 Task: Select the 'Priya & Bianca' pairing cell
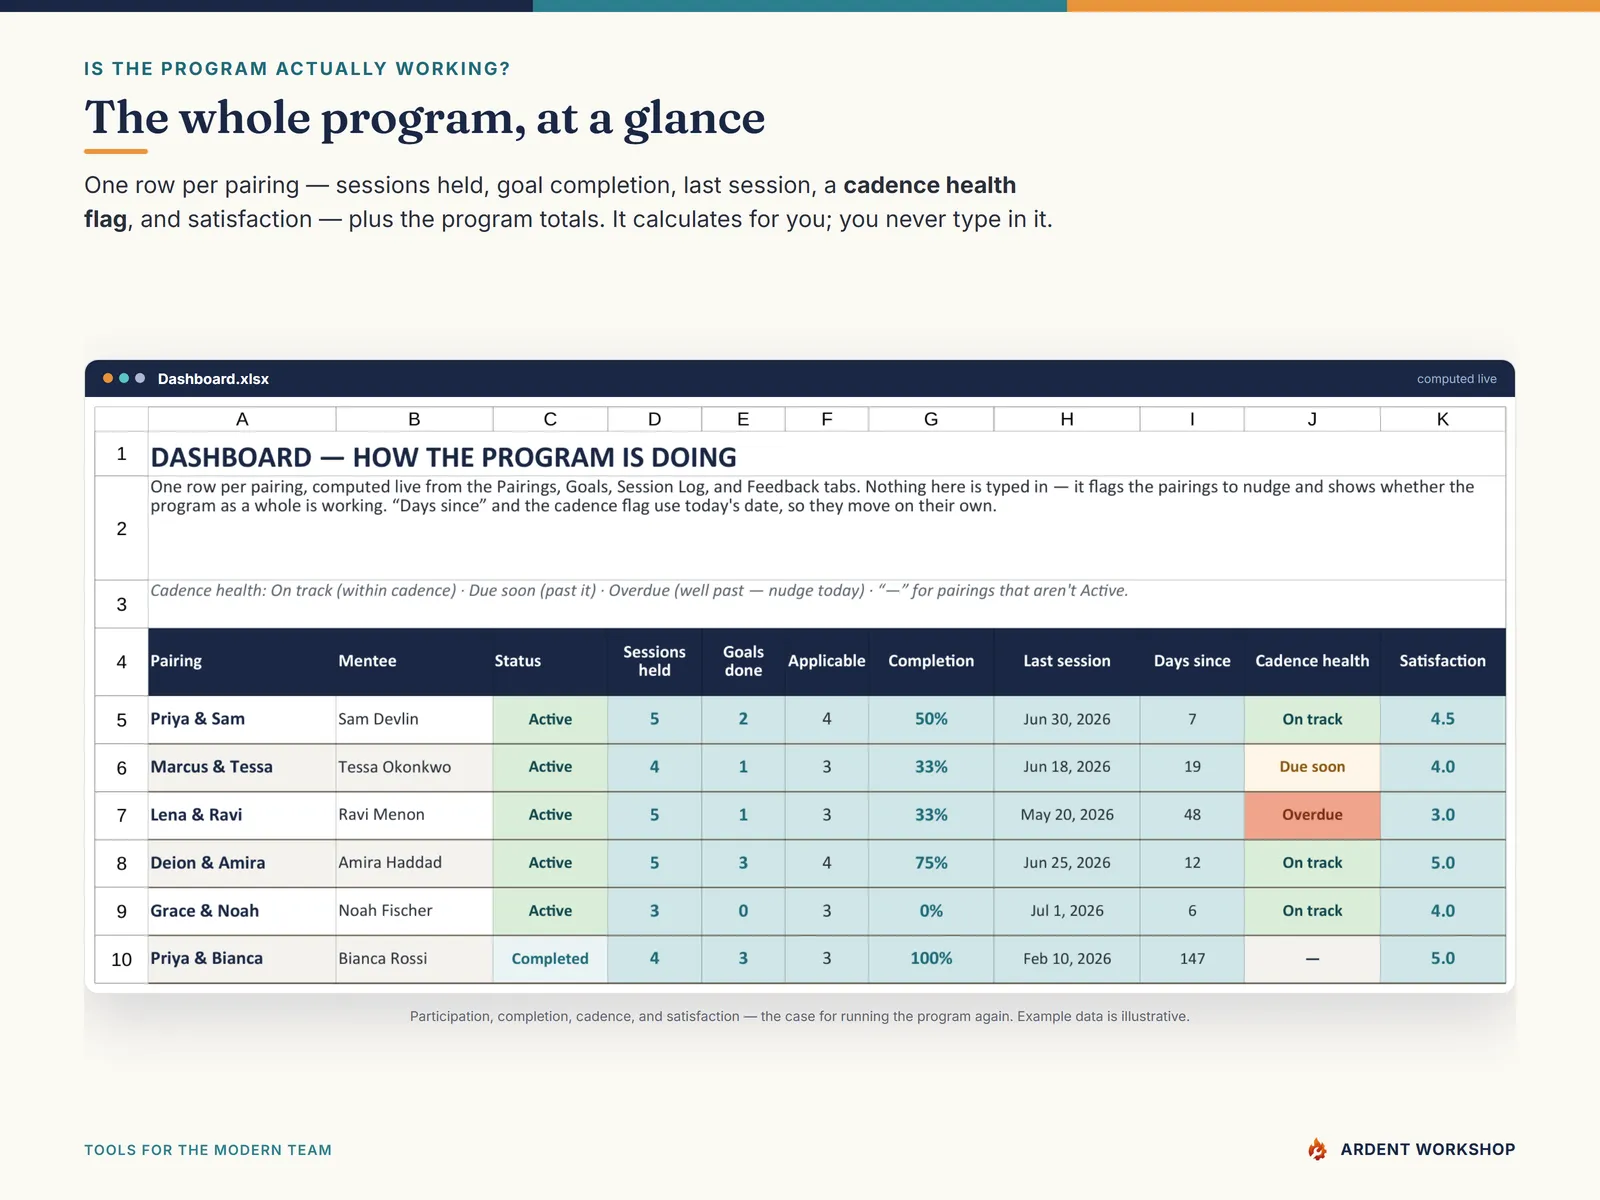(x=242, y=958)
